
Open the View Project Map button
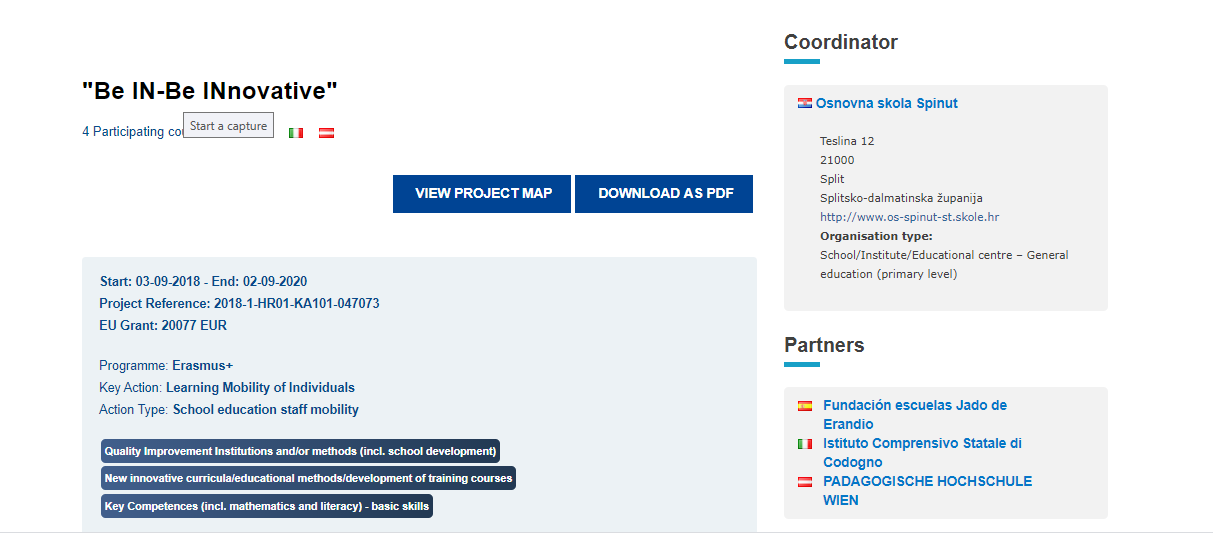[483, 194]
